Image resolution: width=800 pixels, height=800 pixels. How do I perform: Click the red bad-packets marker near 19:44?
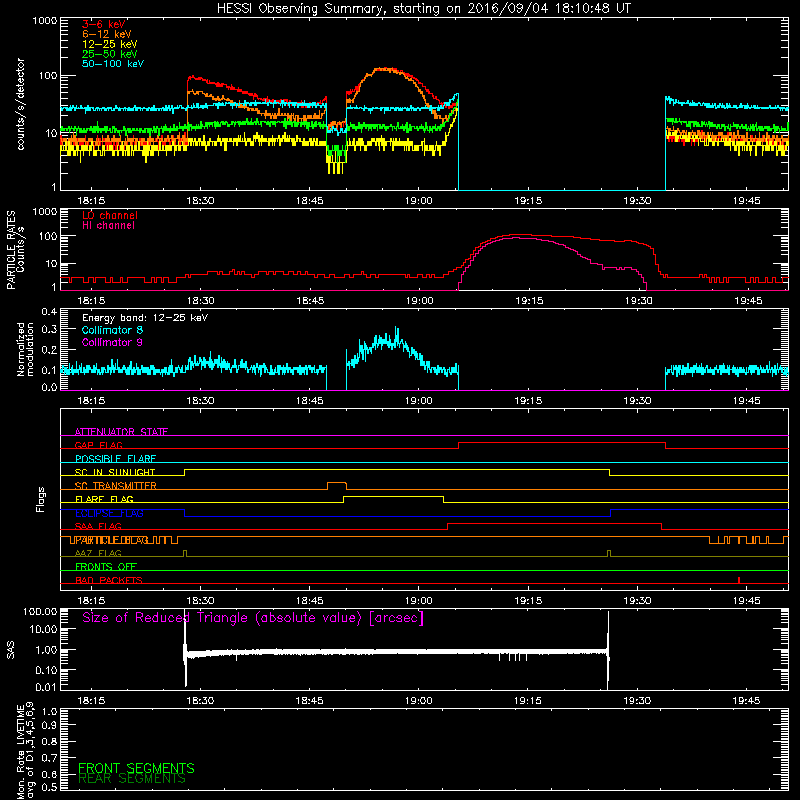click(739, 580)
